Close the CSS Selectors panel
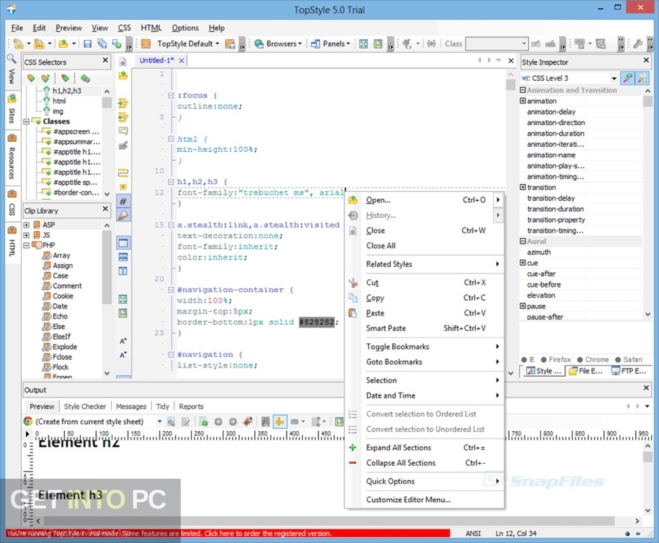659x543 pixels. (x=105, y=61)
